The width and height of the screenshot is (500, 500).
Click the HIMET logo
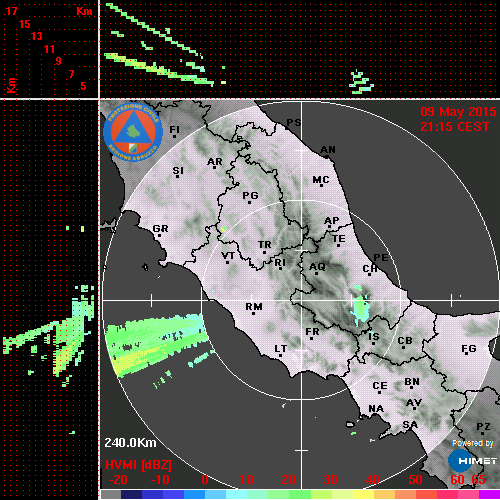pyautogui.click(x=473, y=461)
